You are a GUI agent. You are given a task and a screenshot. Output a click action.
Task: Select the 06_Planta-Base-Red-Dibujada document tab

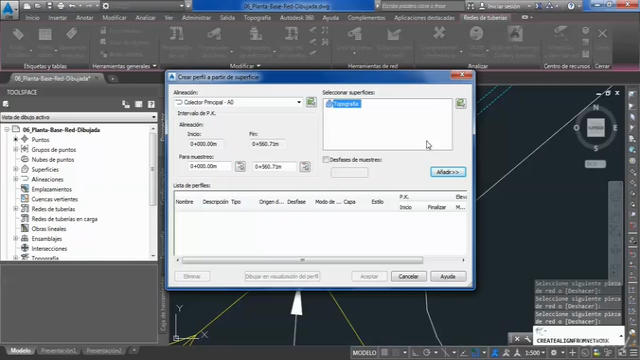tap(52, 78)
